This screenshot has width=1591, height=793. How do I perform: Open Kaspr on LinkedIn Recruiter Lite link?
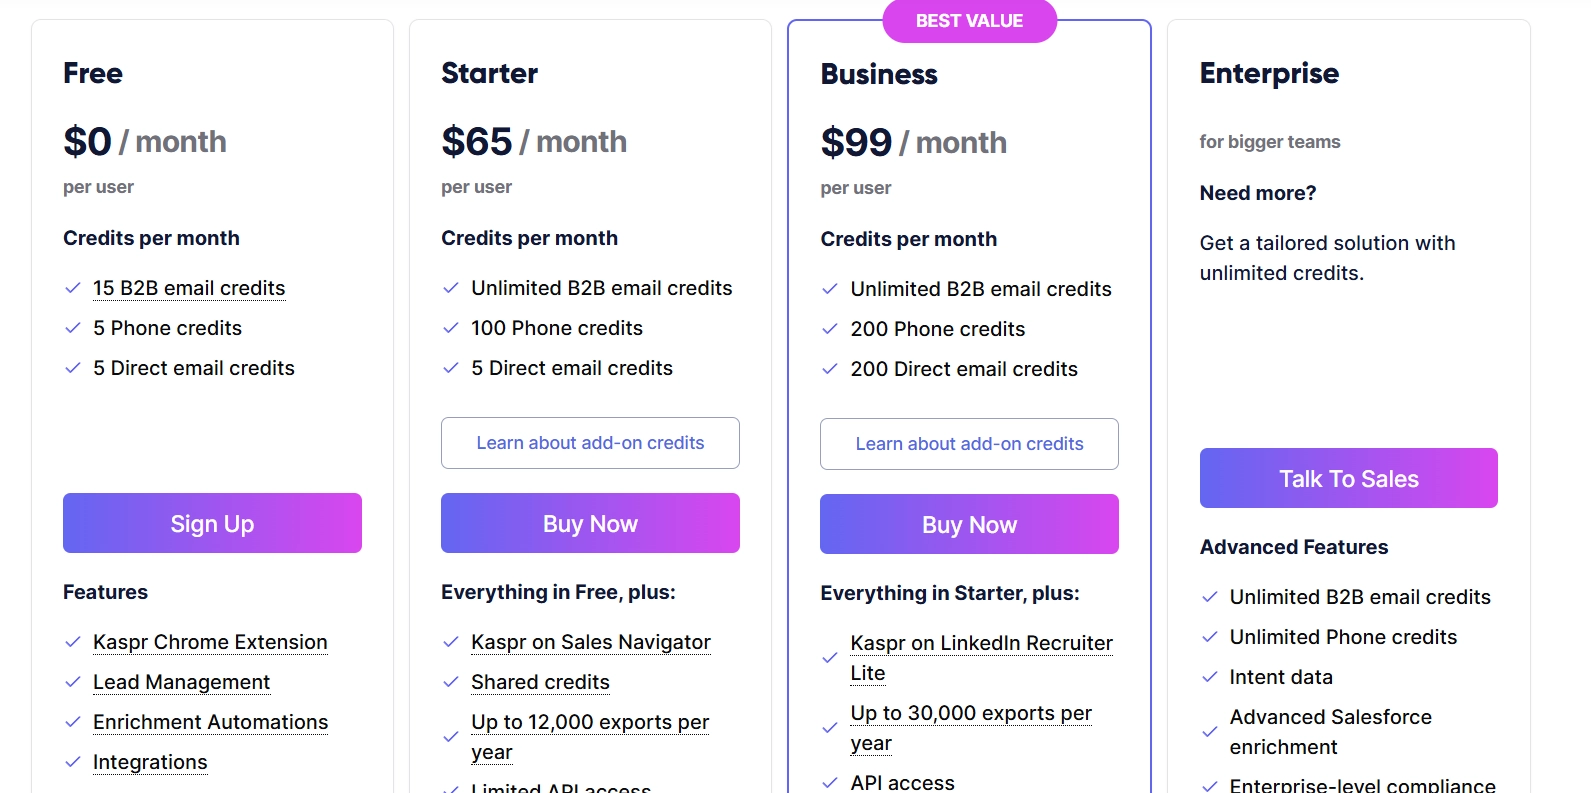(981, 658)
